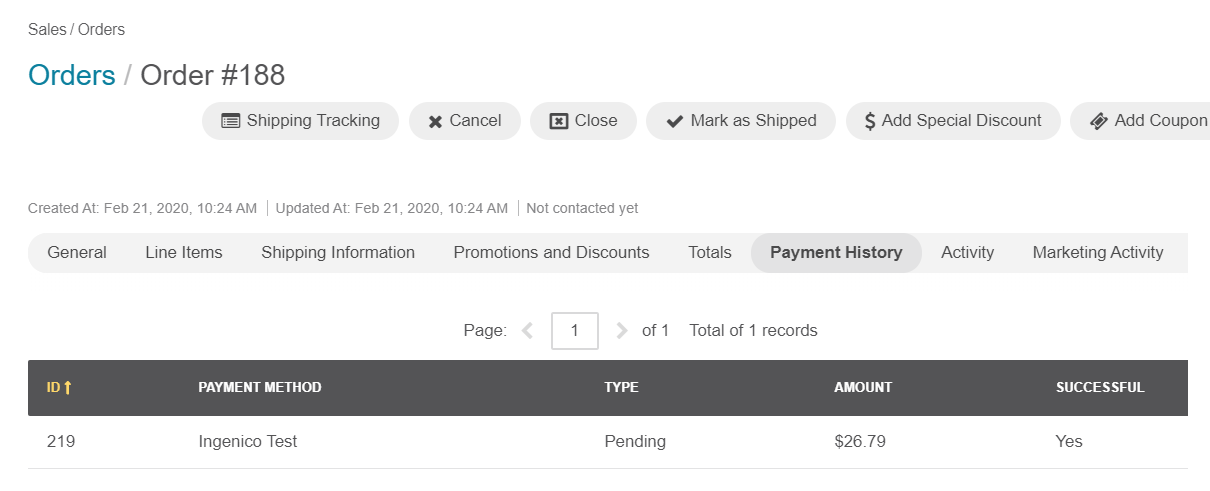Click the ticket icon on Add Coupon
Image resolution: width=1210 pixels, height=491 pixels.
click(1098, 121)
